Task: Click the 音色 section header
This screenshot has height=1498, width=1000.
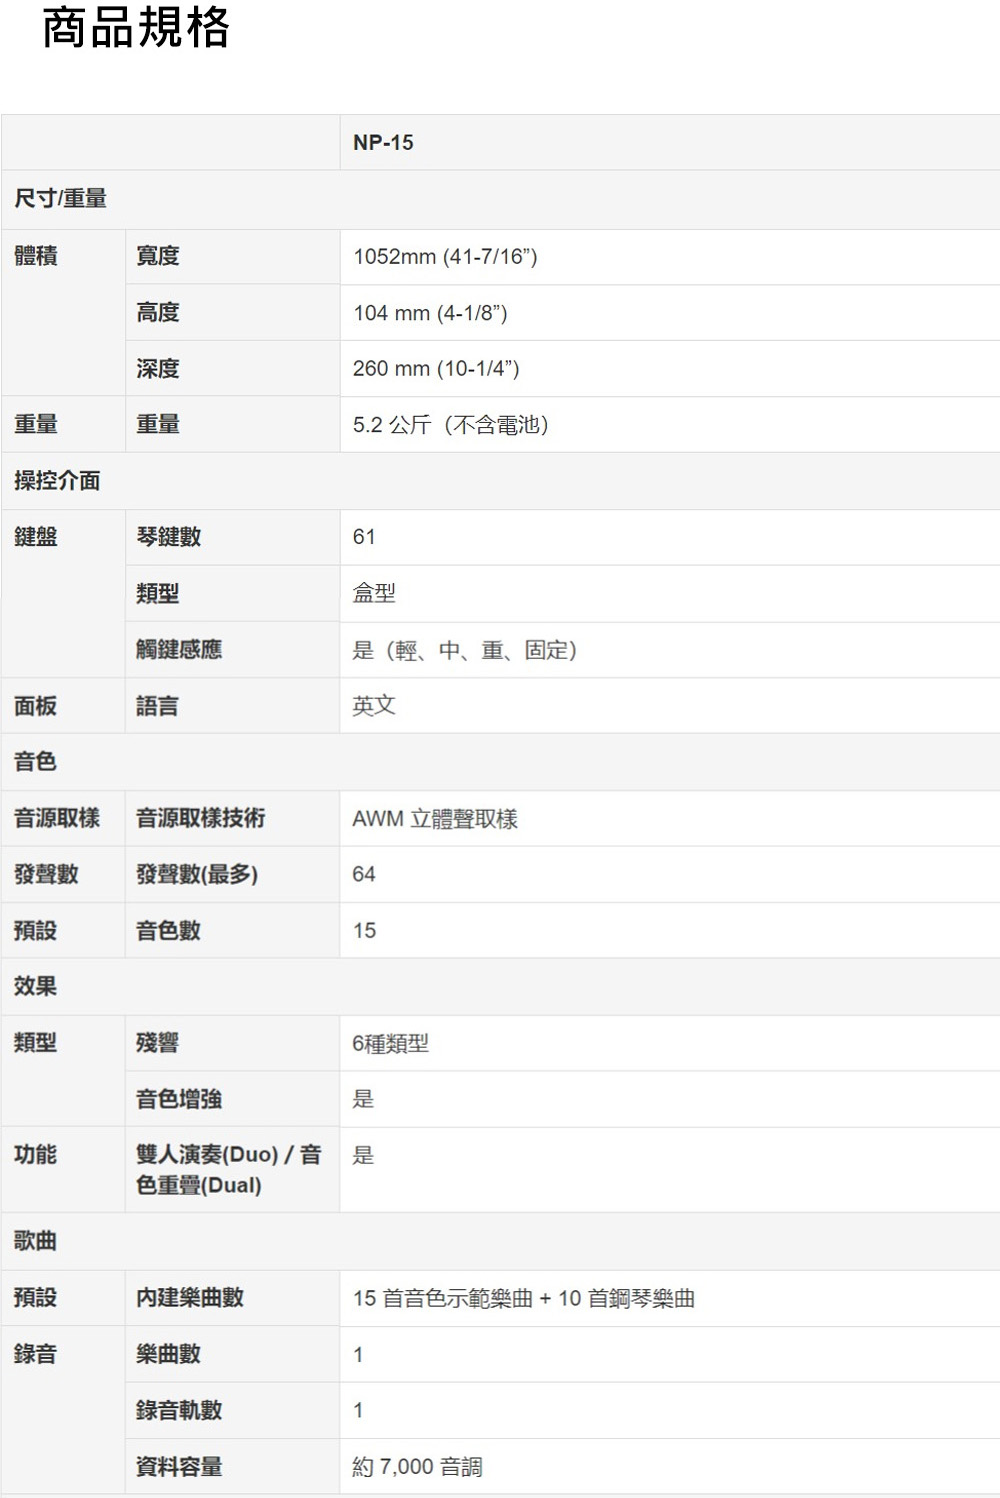Action: point(36,762)
